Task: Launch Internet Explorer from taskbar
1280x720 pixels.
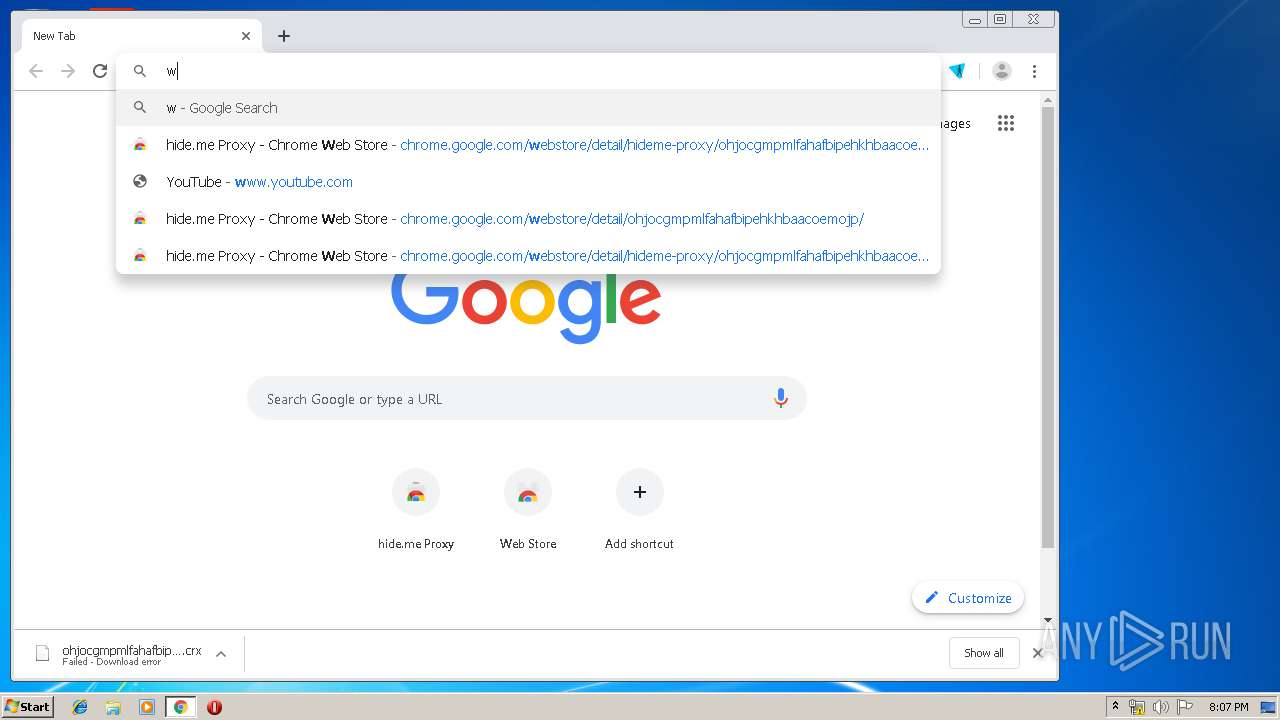Action: 80,707
